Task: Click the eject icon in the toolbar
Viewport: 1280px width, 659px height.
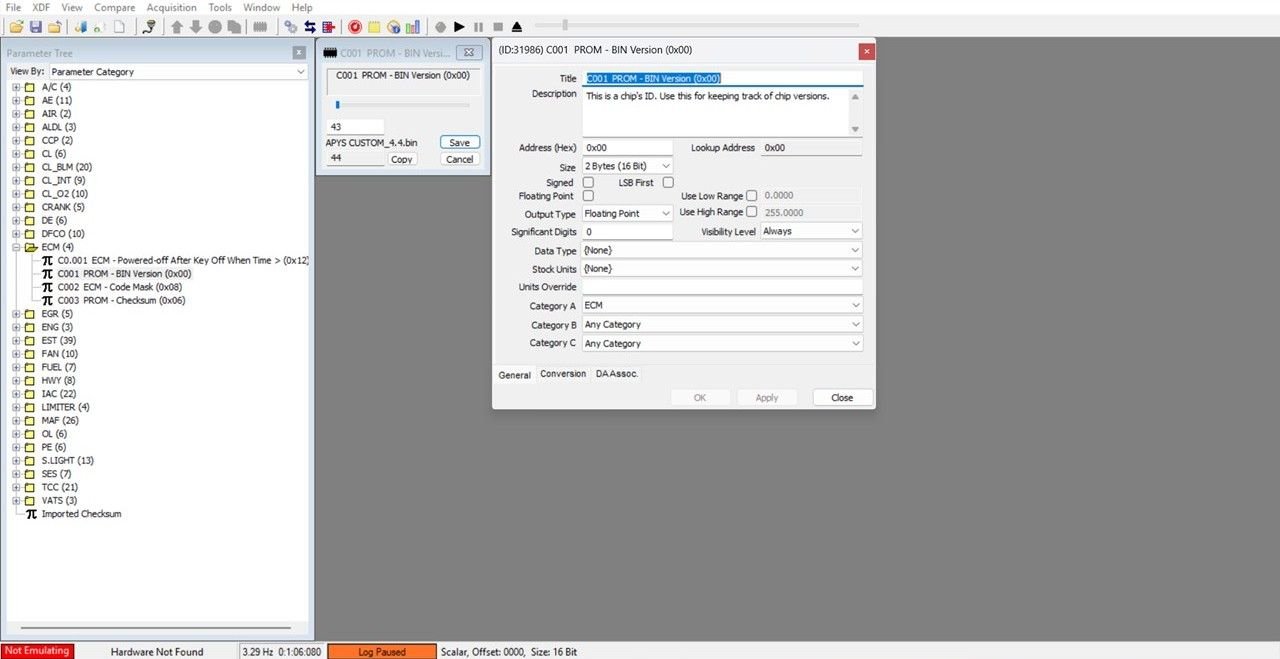Action: tap(517, 27)
